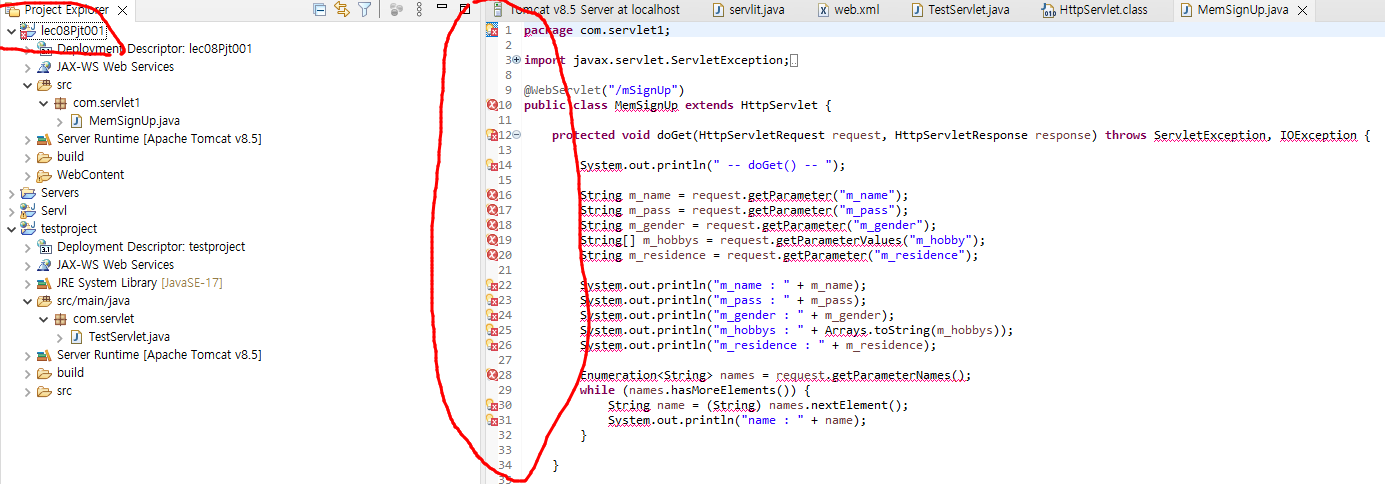The image size is (1385, 484).
Task: Click the quick-fix marker on line 24
Action: click(491, 315)
